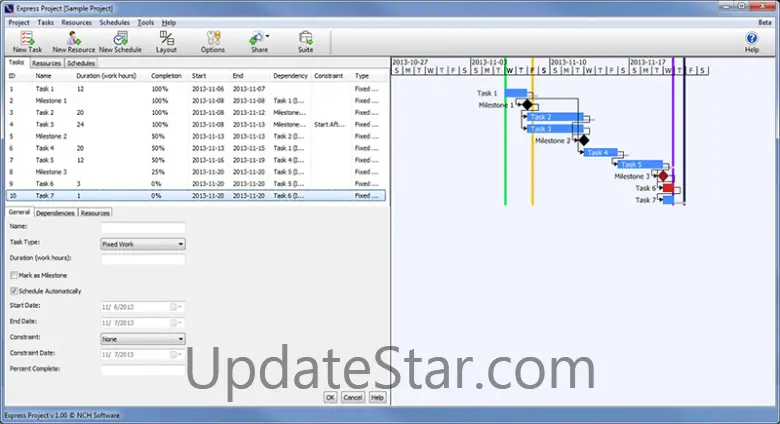Click the Task 2 bar in Gantt chart
The image size is (780, 424).
(555, 117)
